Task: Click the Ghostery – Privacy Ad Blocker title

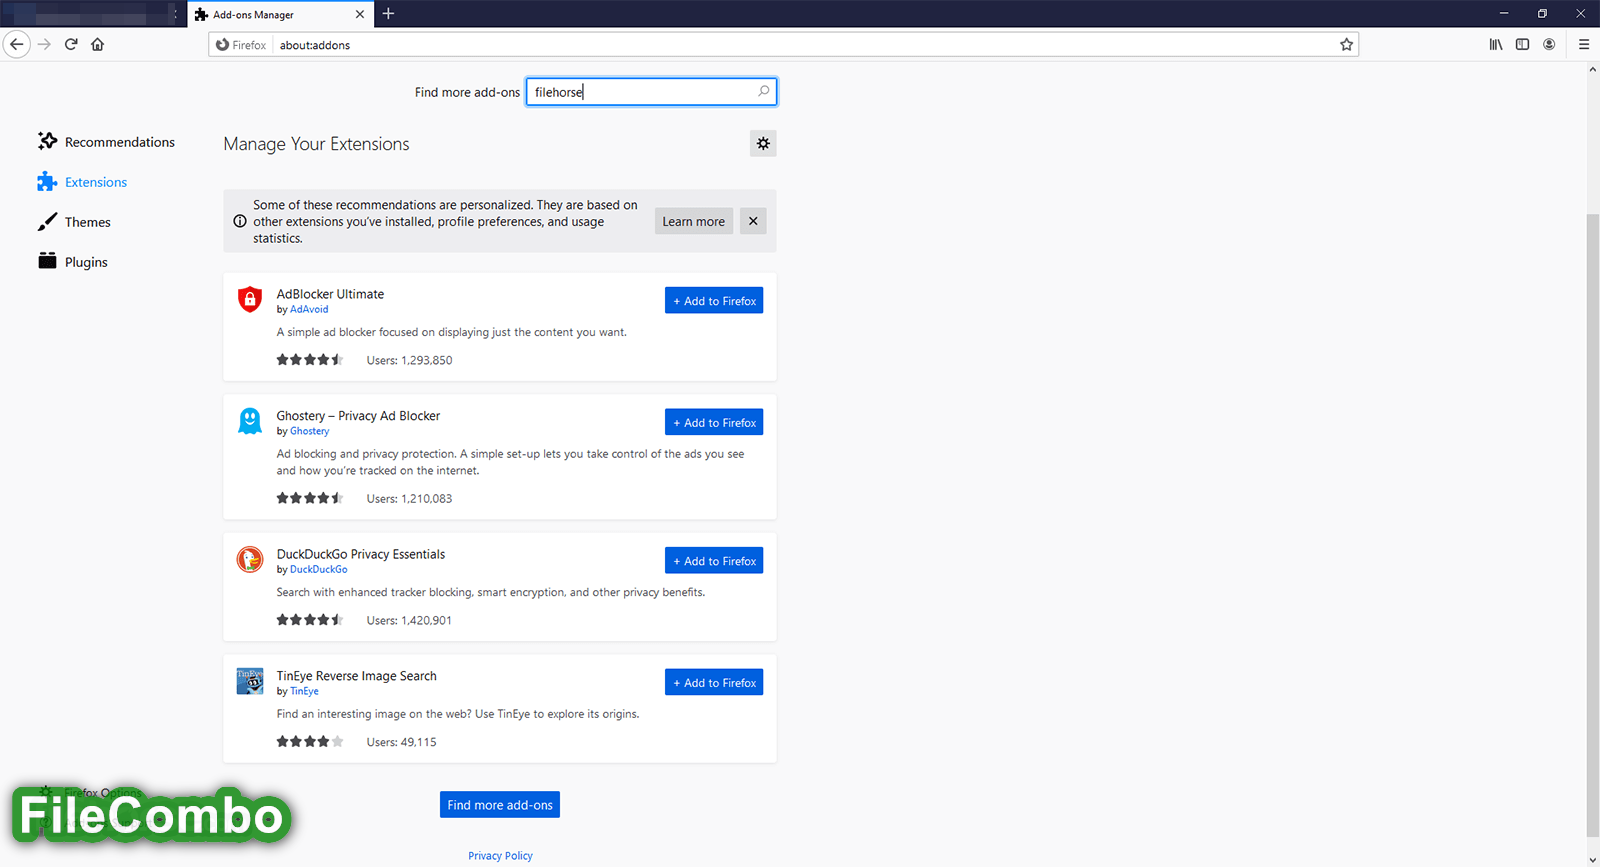Action: pyautogui.click(x=358, y=416)
